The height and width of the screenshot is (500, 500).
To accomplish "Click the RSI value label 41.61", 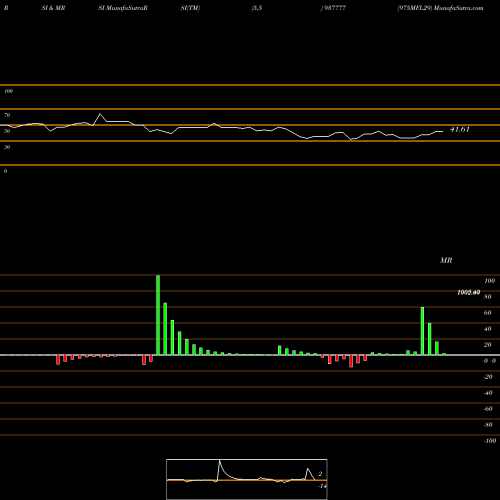I will pyautogui.click(x=460, y=130).
